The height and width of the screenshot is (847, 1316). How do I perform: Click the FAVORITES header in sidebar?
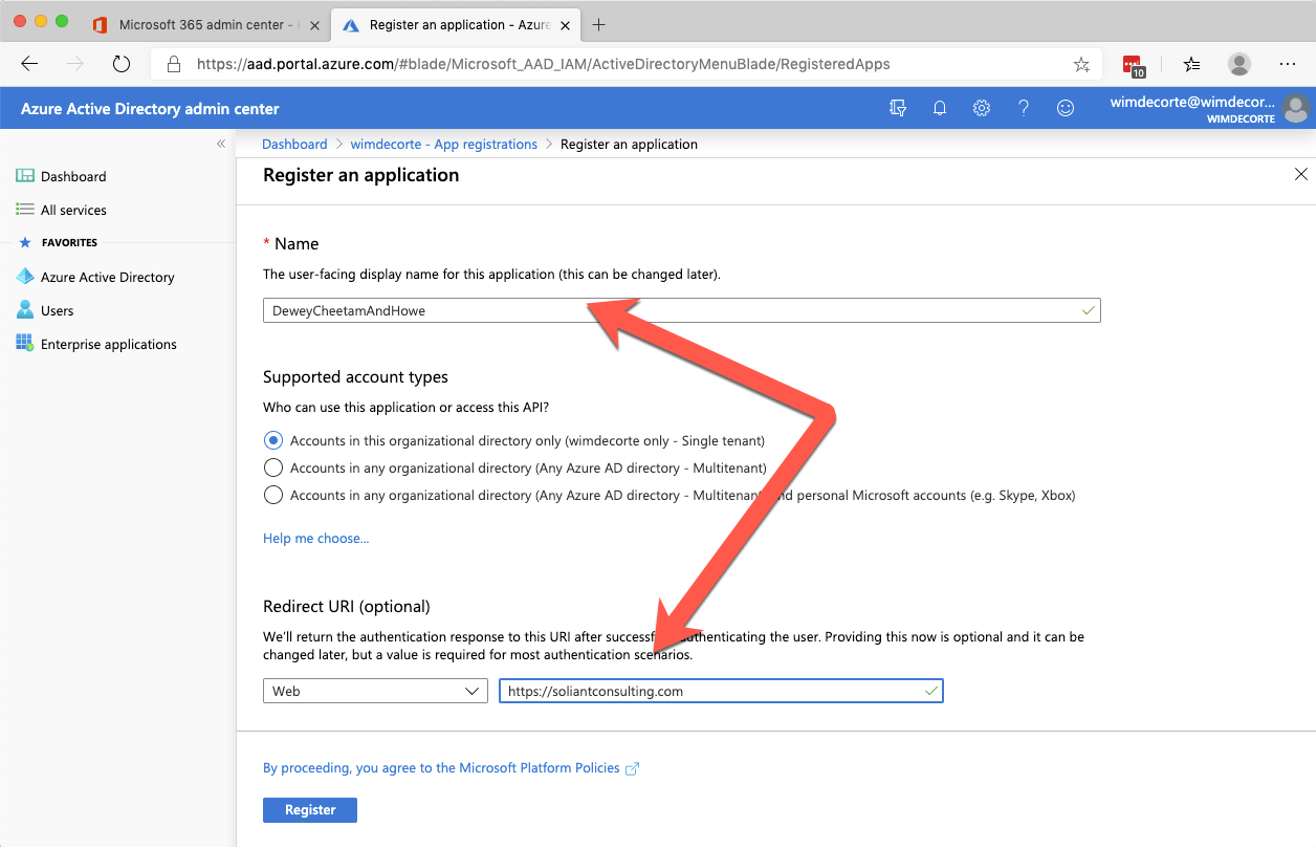tap(69, 242)
